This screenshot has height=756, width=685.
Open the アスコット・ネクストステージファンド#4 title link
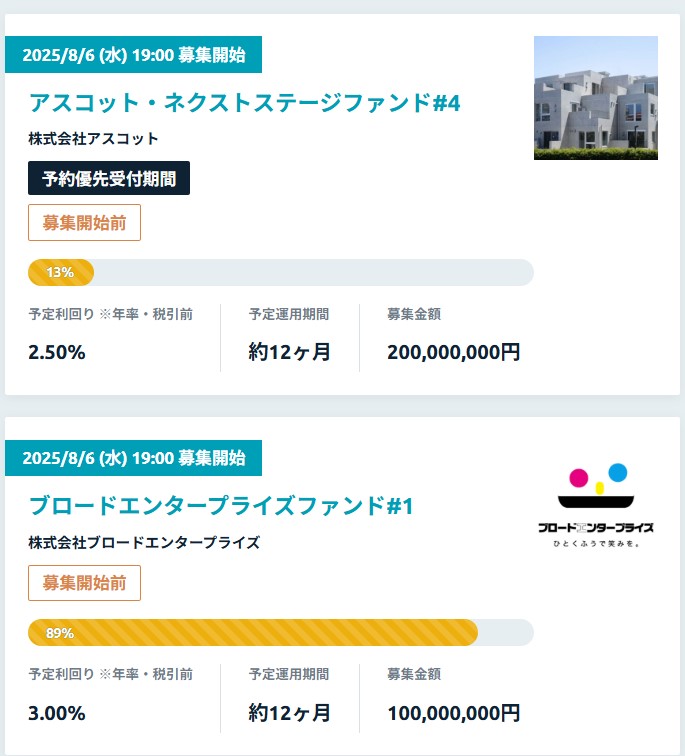(x=244, y=103)
